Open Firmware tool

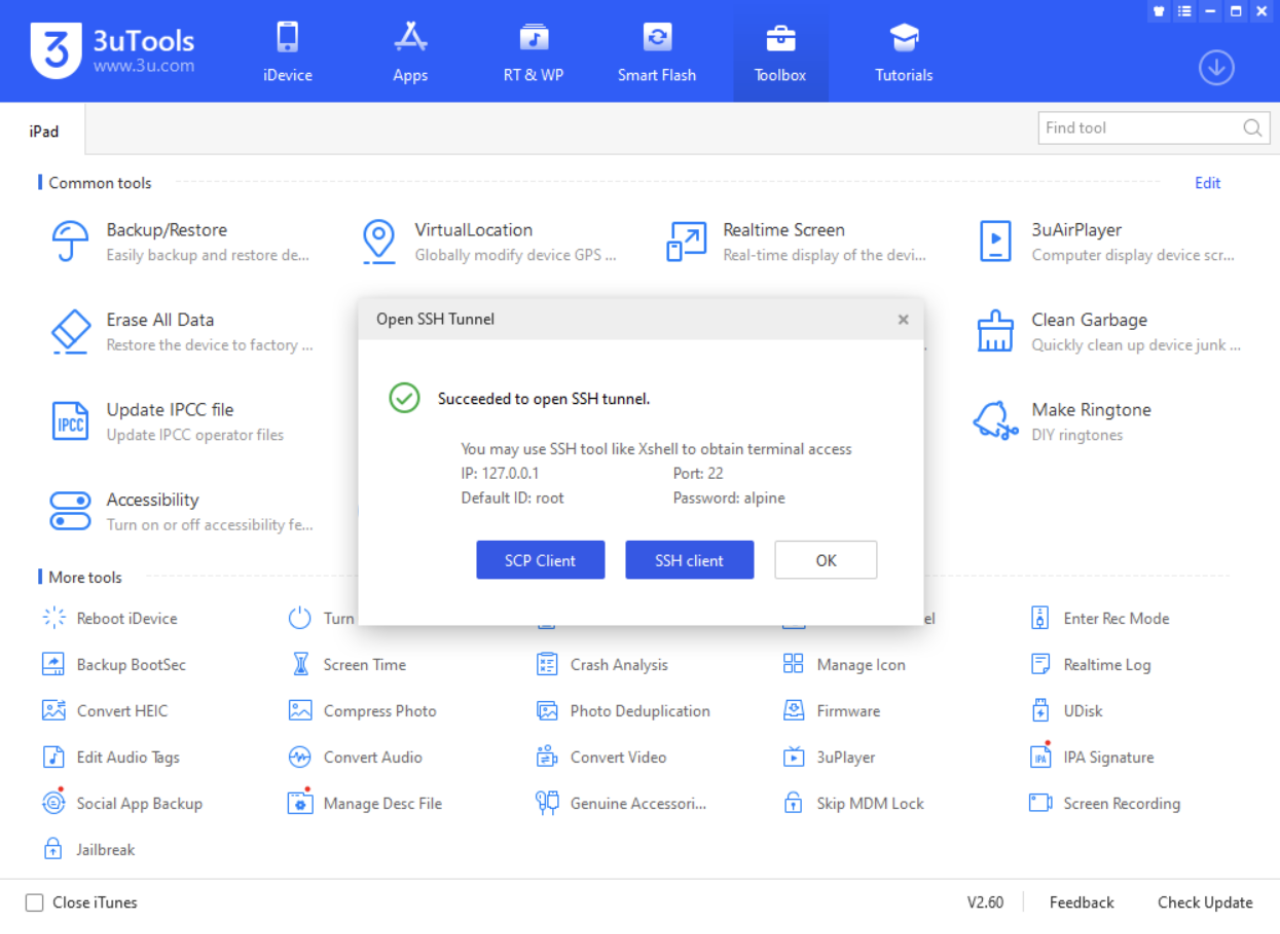(x=832, y=711)
